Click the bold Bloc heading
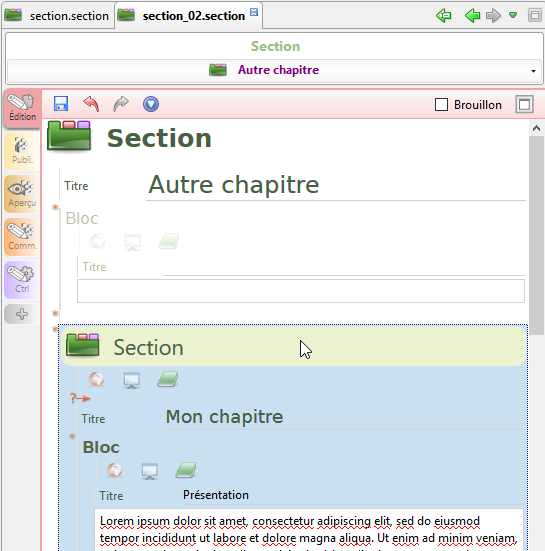This screenshot has height=551, width=545. click(x=101, y=448)
